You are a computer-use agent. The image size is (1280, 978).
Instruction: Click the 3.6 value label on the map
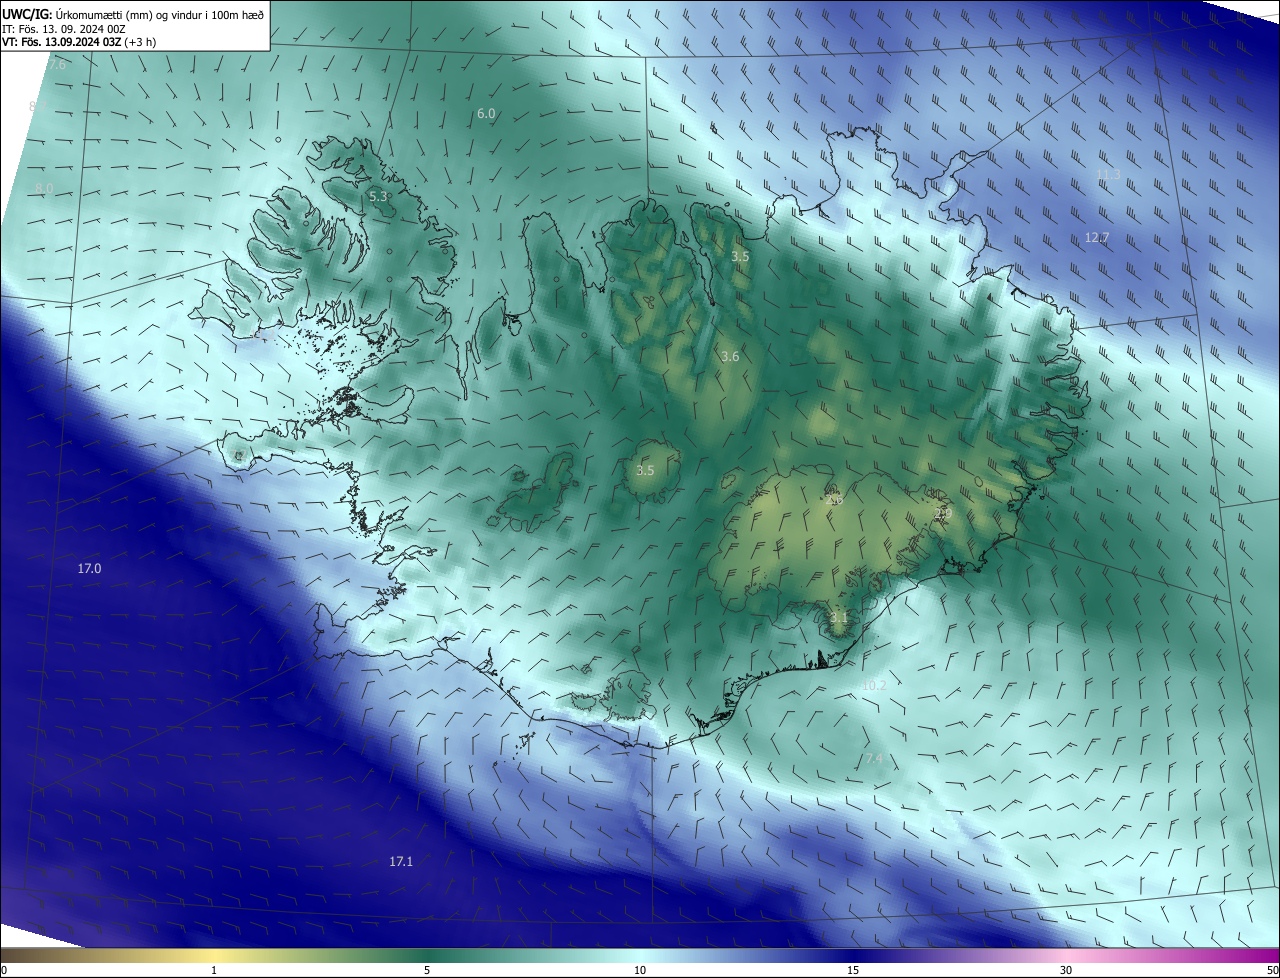coord(730,357)
